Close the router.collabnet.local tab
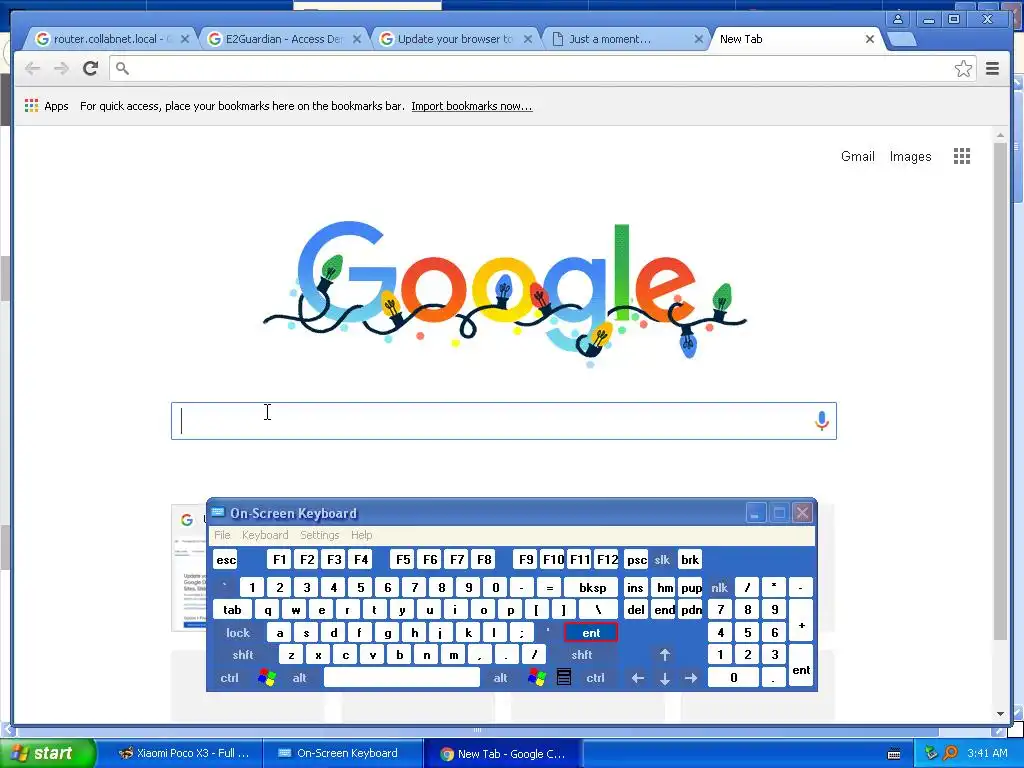 click(185, 39)
